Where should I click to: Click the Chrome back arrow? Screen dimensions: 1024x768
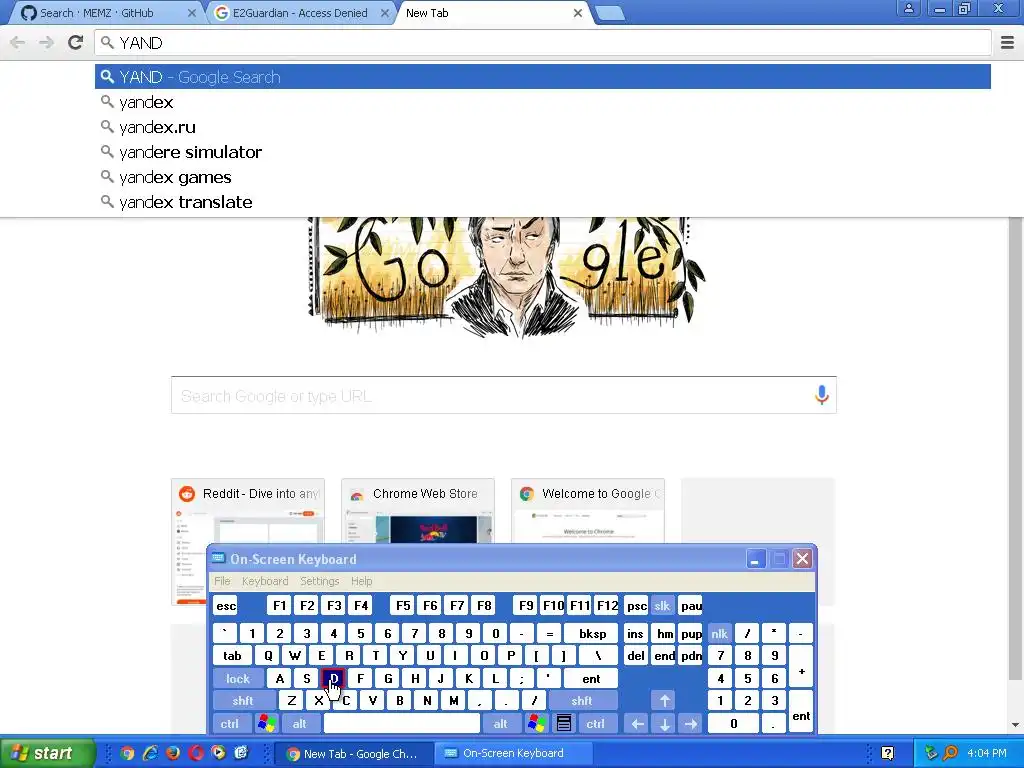(x=18, y=42)
